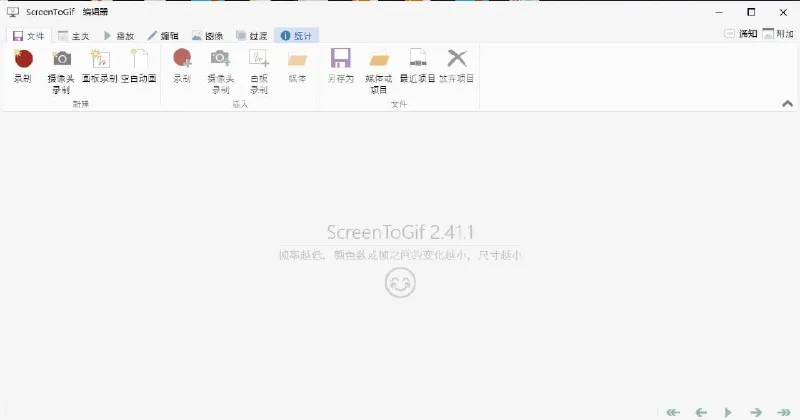Open recent projects (最近项目)

click(x=417, y=66)
